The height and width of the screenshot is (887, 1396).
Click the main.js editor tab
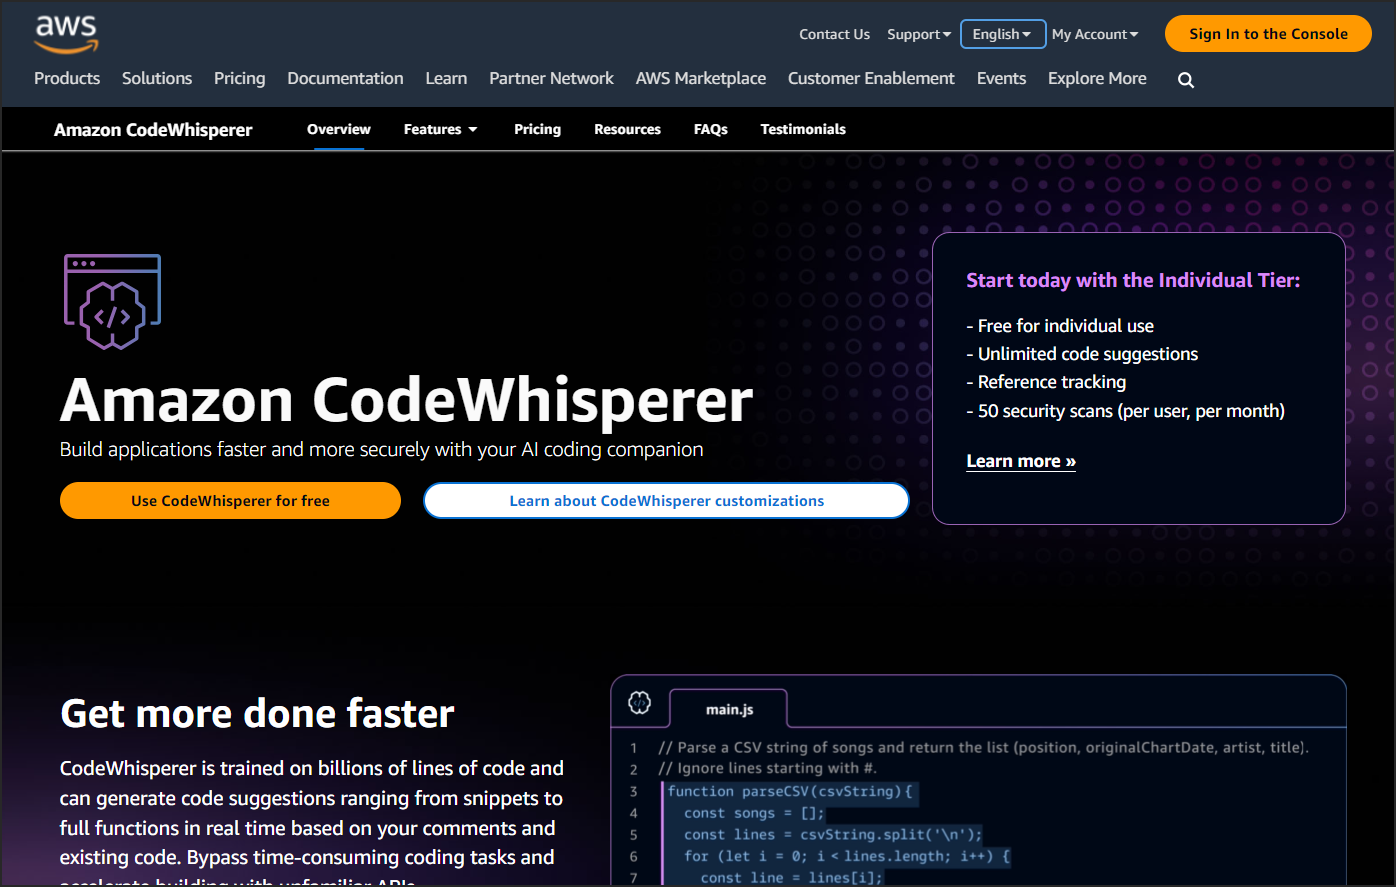coord(729,709)
